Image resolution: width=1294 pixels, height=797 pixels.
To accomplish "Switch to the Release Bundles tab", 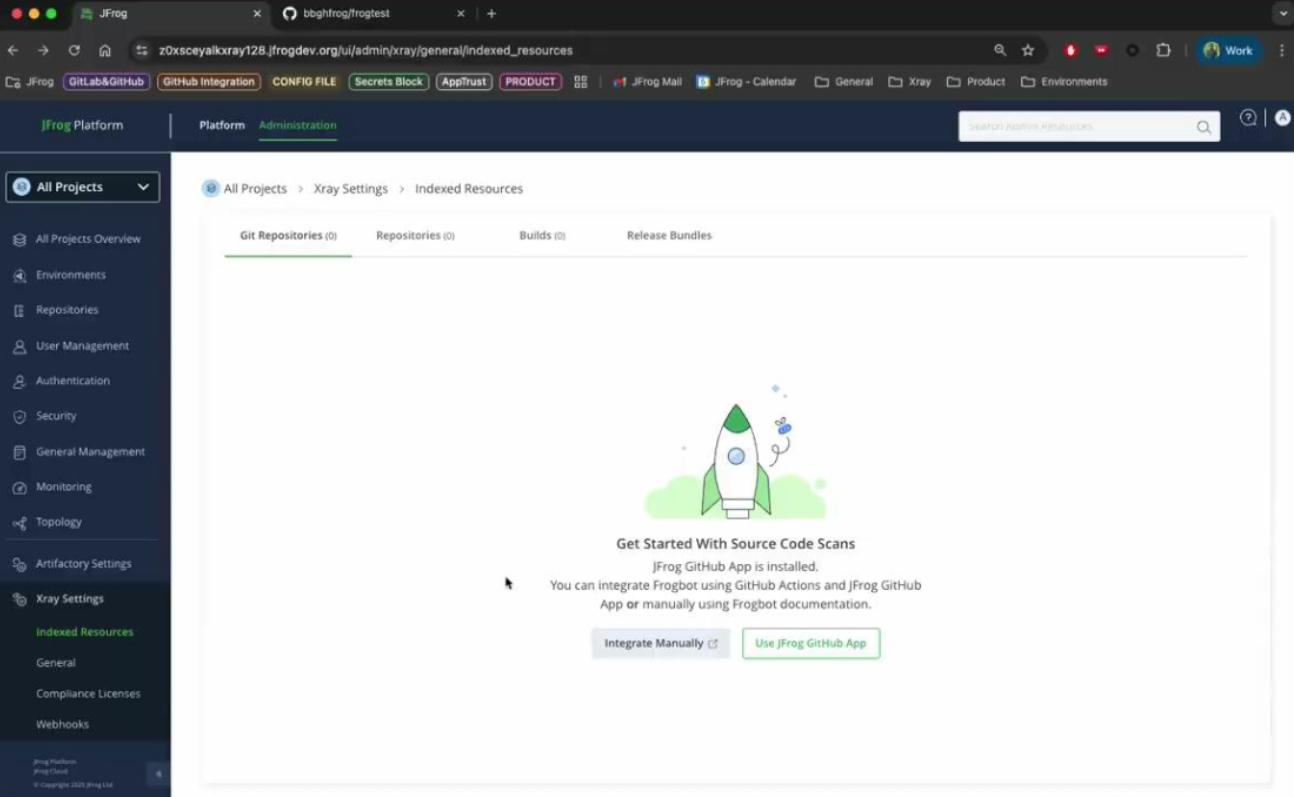I will 669,236.
